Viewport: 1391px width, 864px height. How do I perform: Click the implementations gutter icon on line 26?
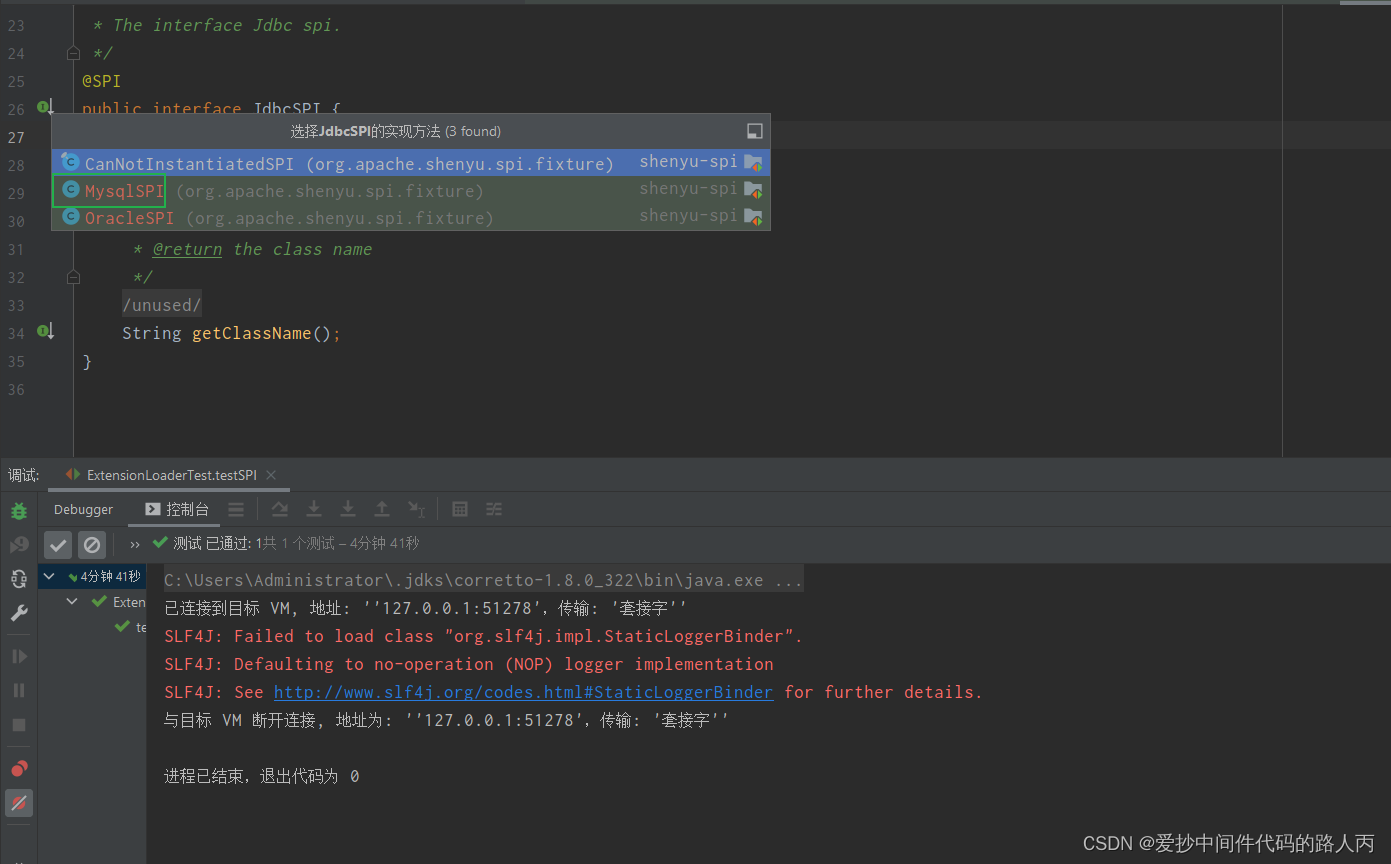[45, 107]
